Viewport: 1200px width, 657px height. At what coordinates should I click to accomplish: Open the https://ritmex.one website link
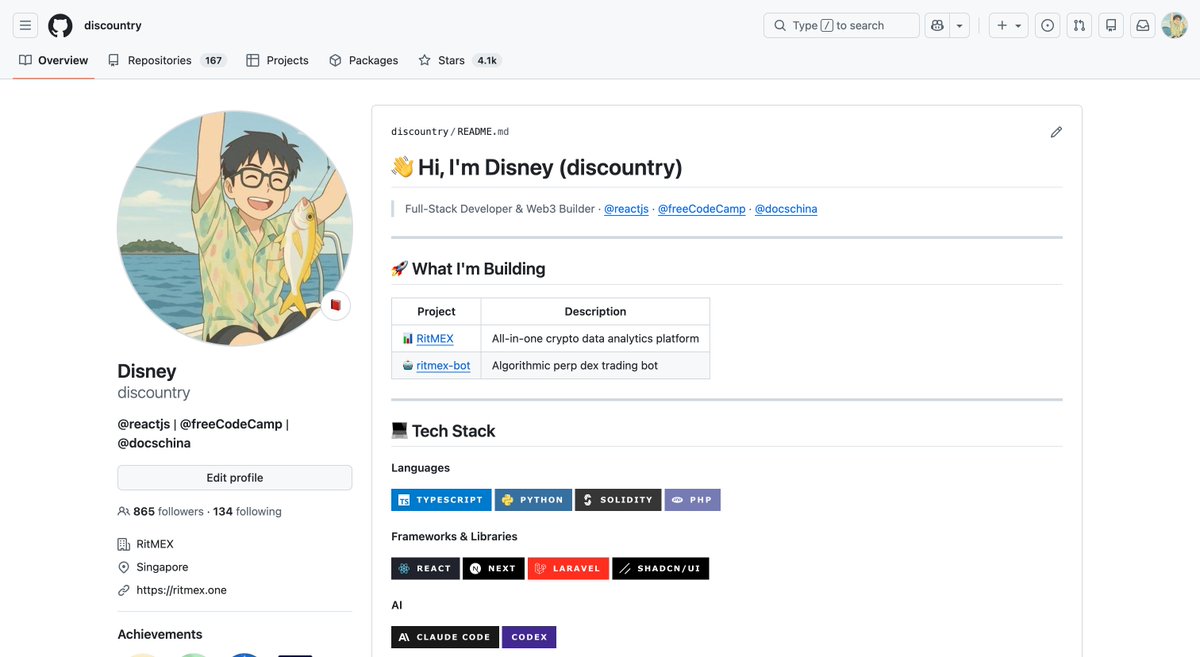tap(182, 590)
